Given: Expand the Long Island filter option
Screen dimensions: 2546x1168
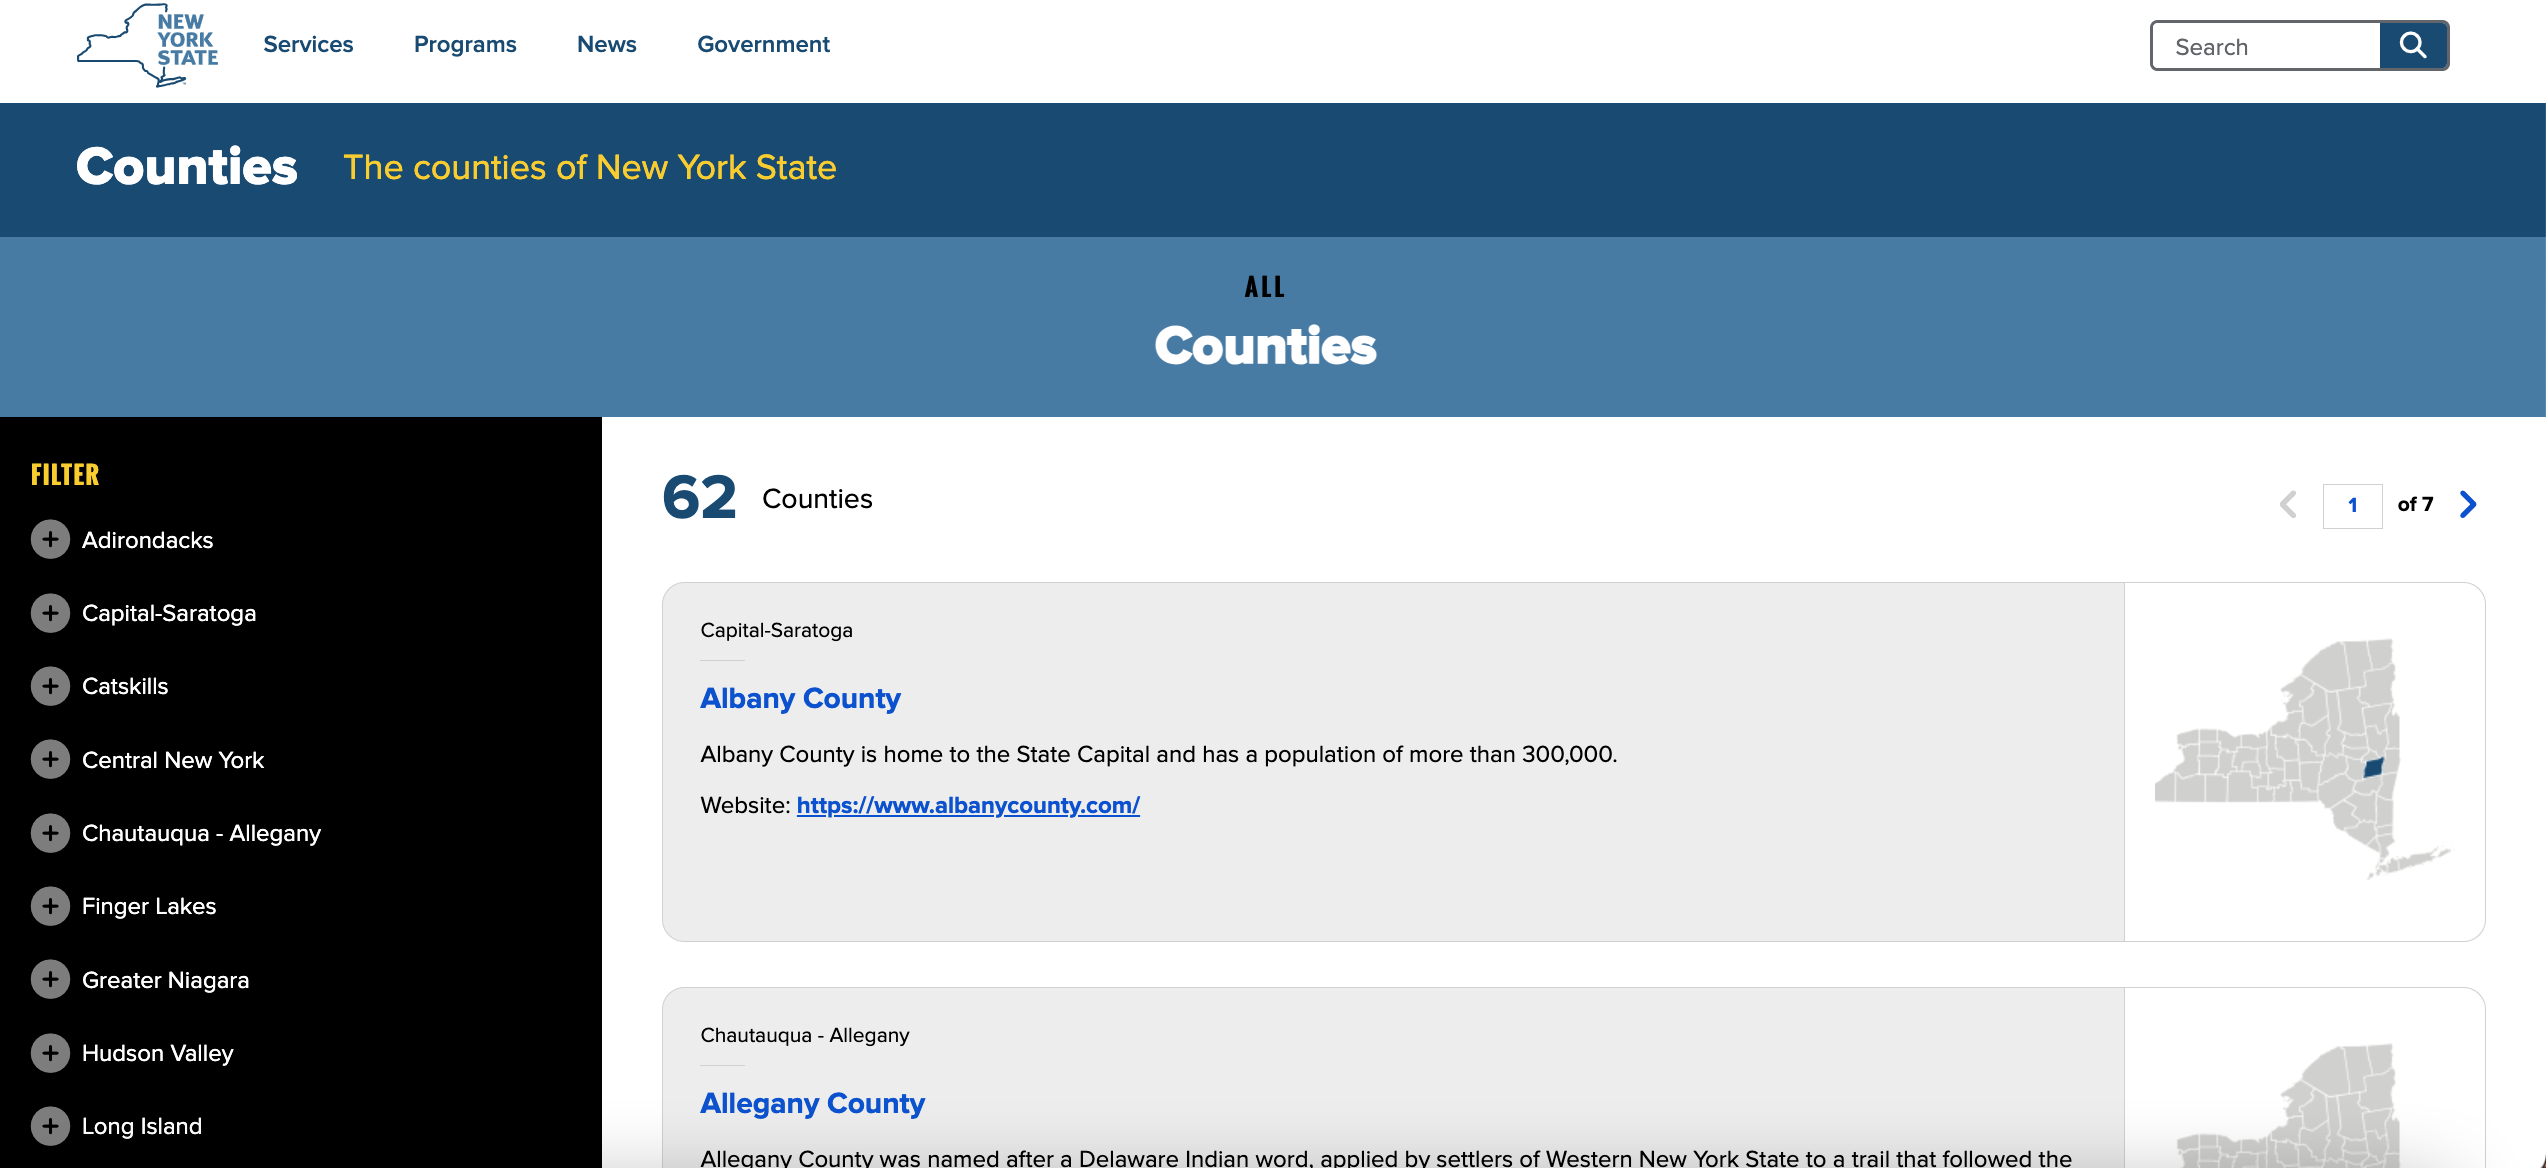Looking at the screenshot, I should coord(50,1126).
